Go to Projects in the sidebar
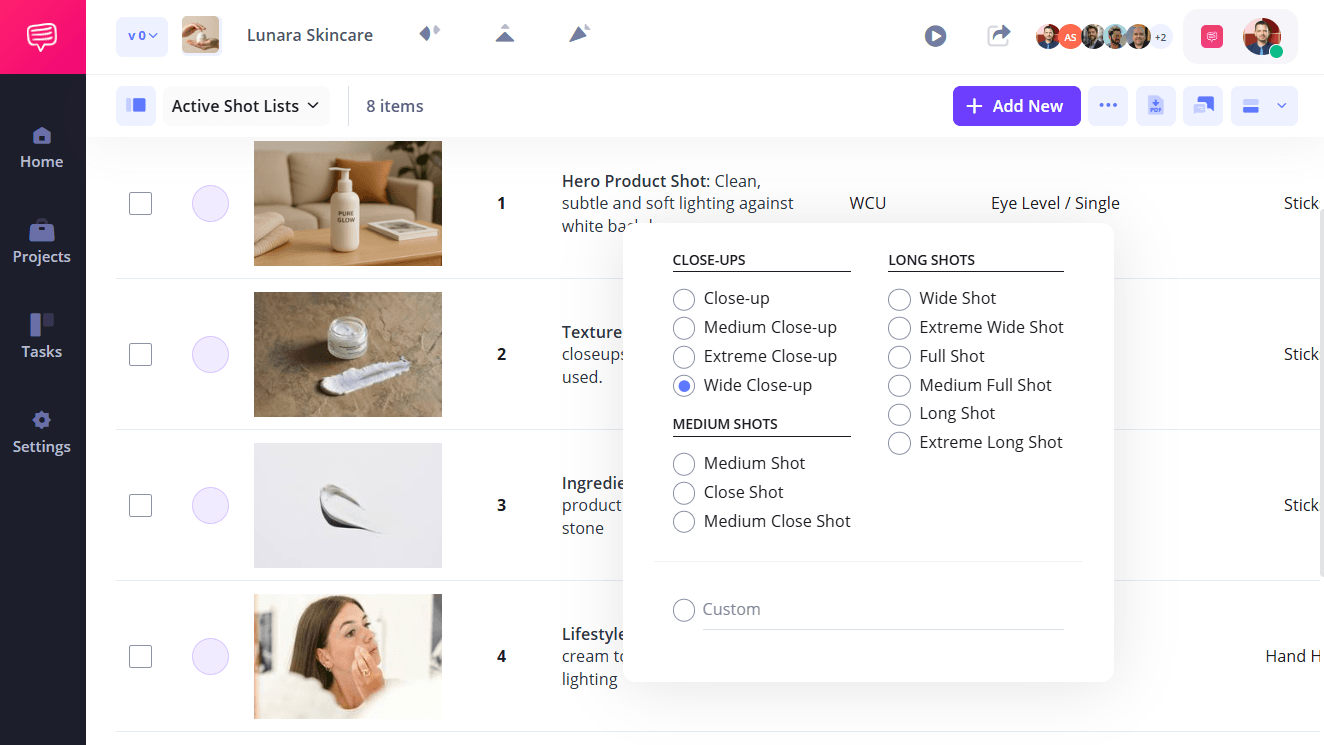The image size is (1324, 745). (42, 243)
